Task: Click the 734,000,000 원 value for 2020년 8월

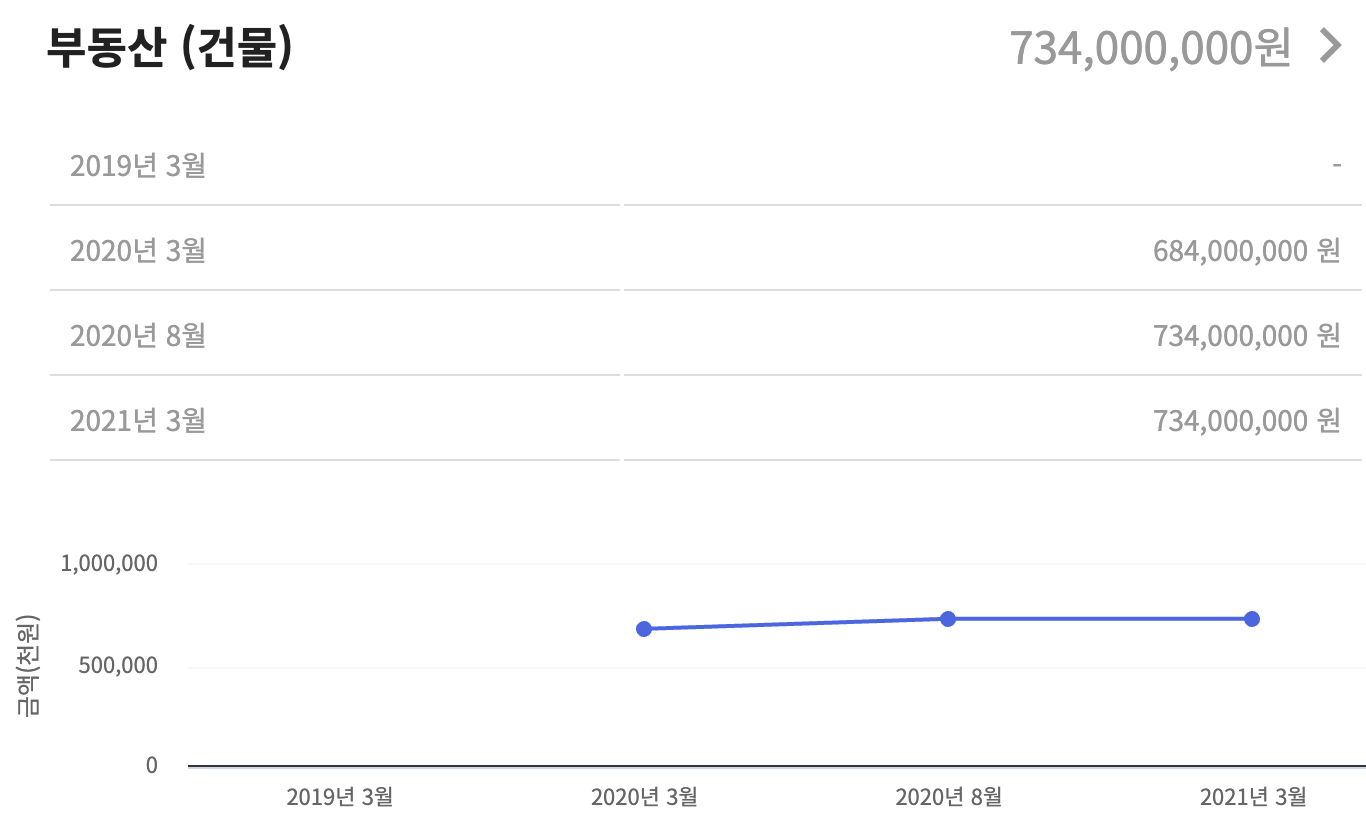Action: click(1247, 335)
